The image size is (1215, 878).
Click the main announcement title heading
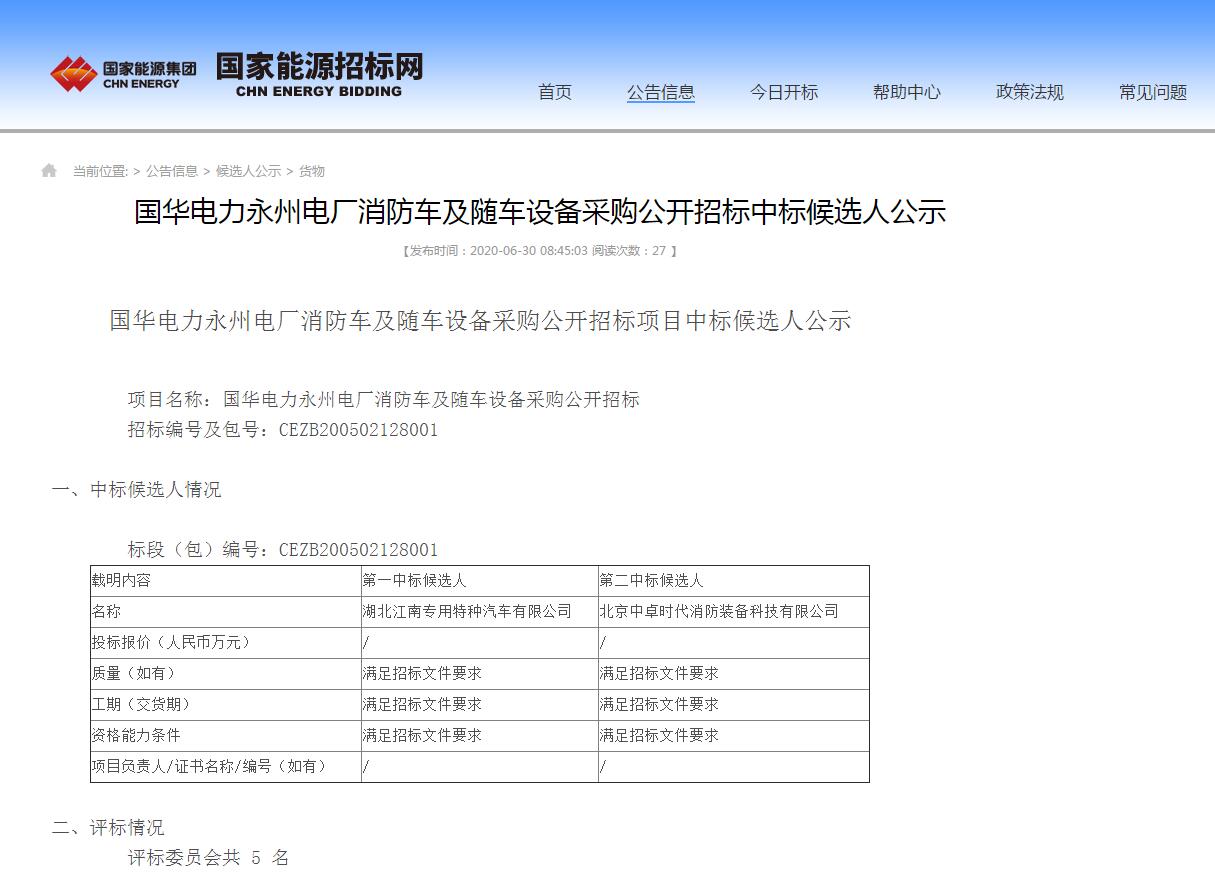[x=540, y=212]
